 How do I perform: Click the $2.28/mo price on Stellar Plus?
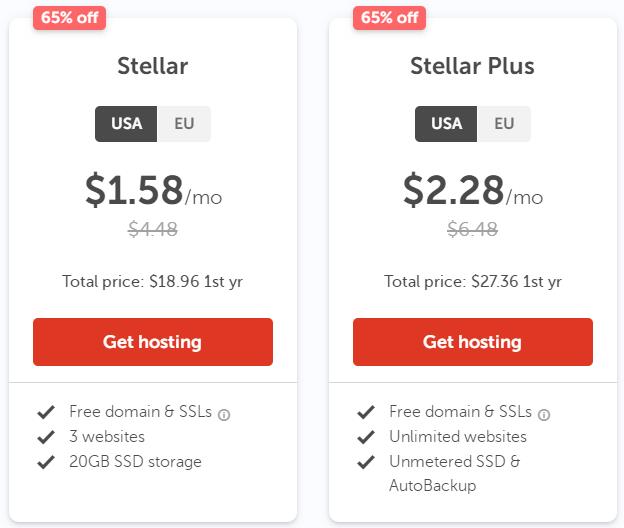(x=472, y=190)
